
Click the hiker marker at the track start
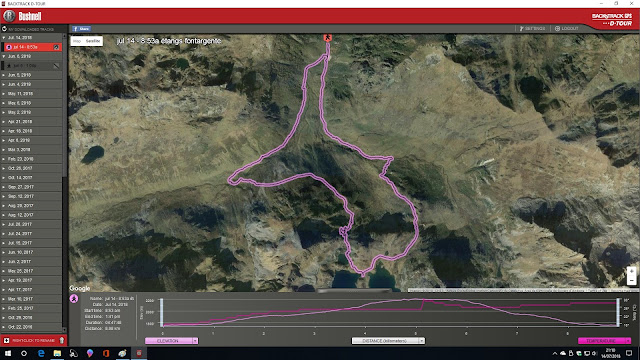click(x=327, y=38)
